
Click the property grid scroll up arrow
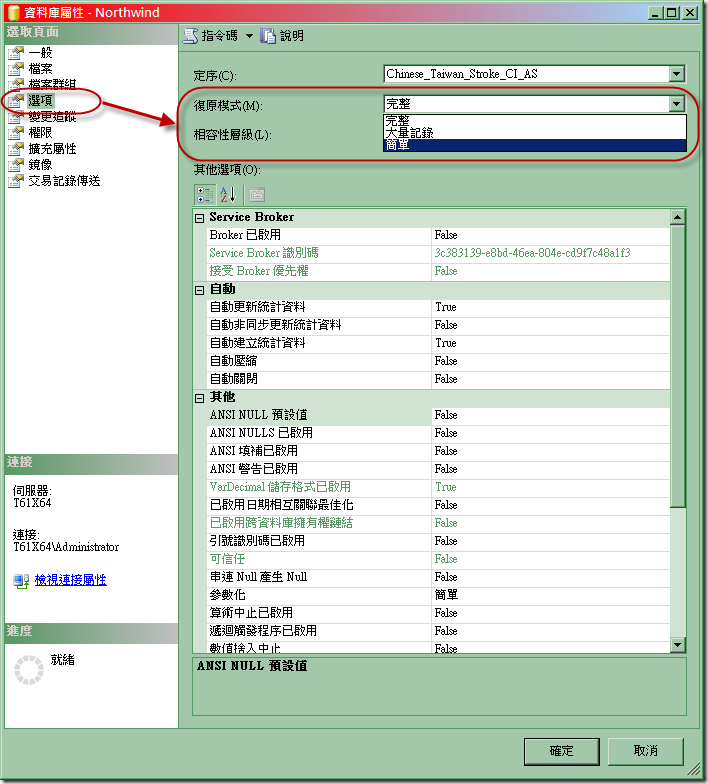pyautogui.click(x=678, y=217)
